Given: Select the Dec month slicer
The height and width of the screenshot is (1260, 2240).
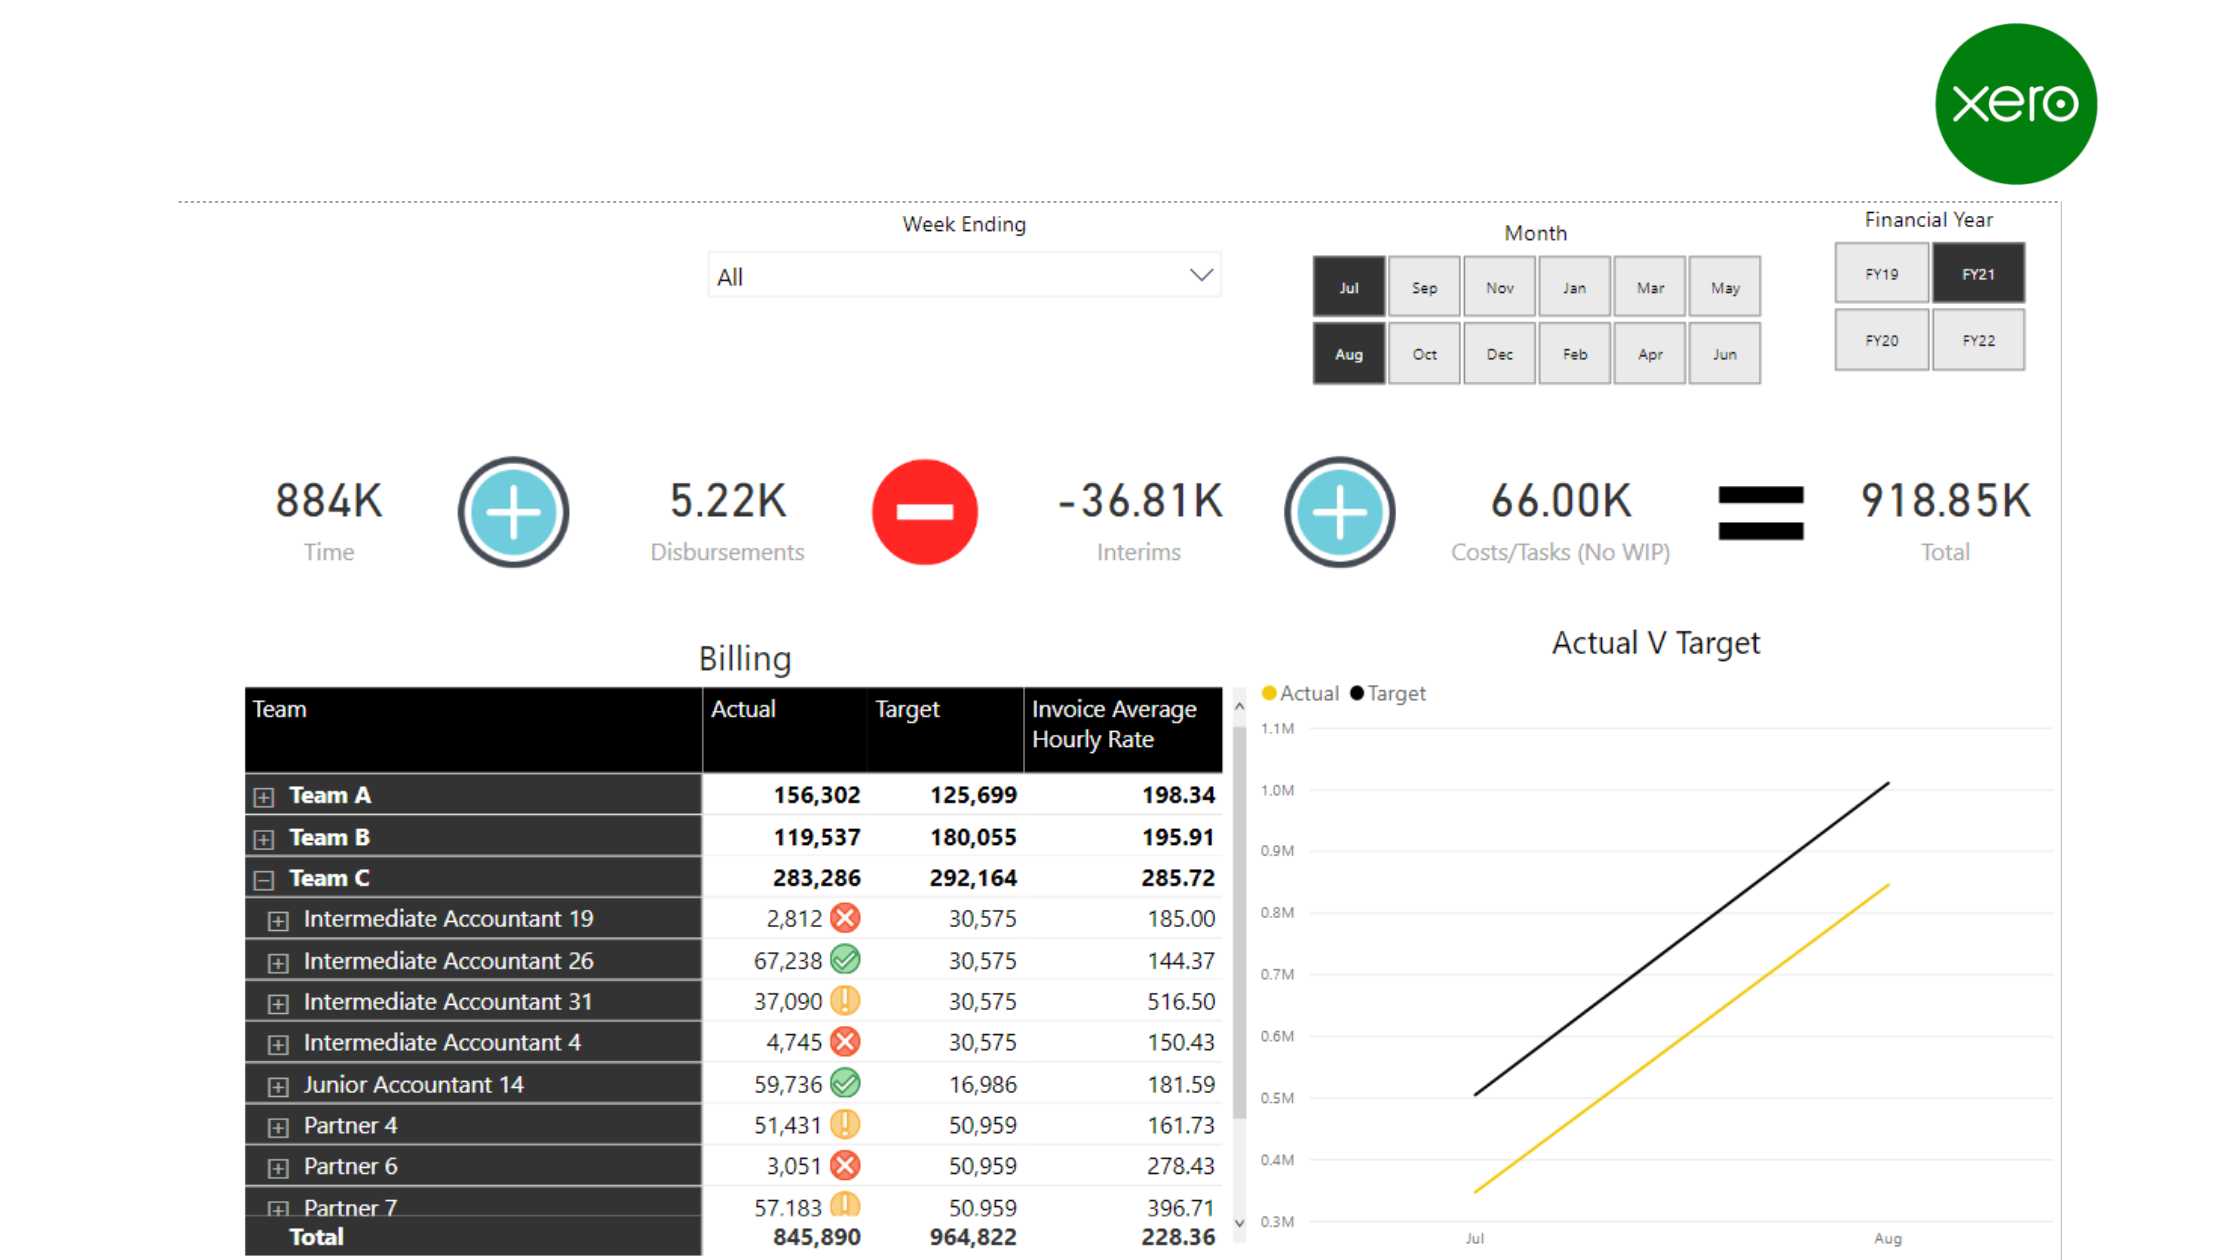Looking at the screenshot, I should coord(1500,354).
